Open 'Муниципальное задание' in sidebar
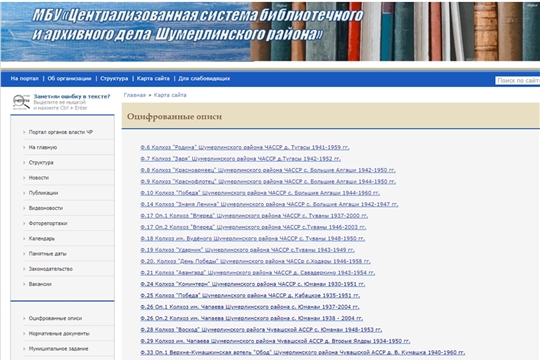This screenshot has height=360, width=540. coord(59,349)
